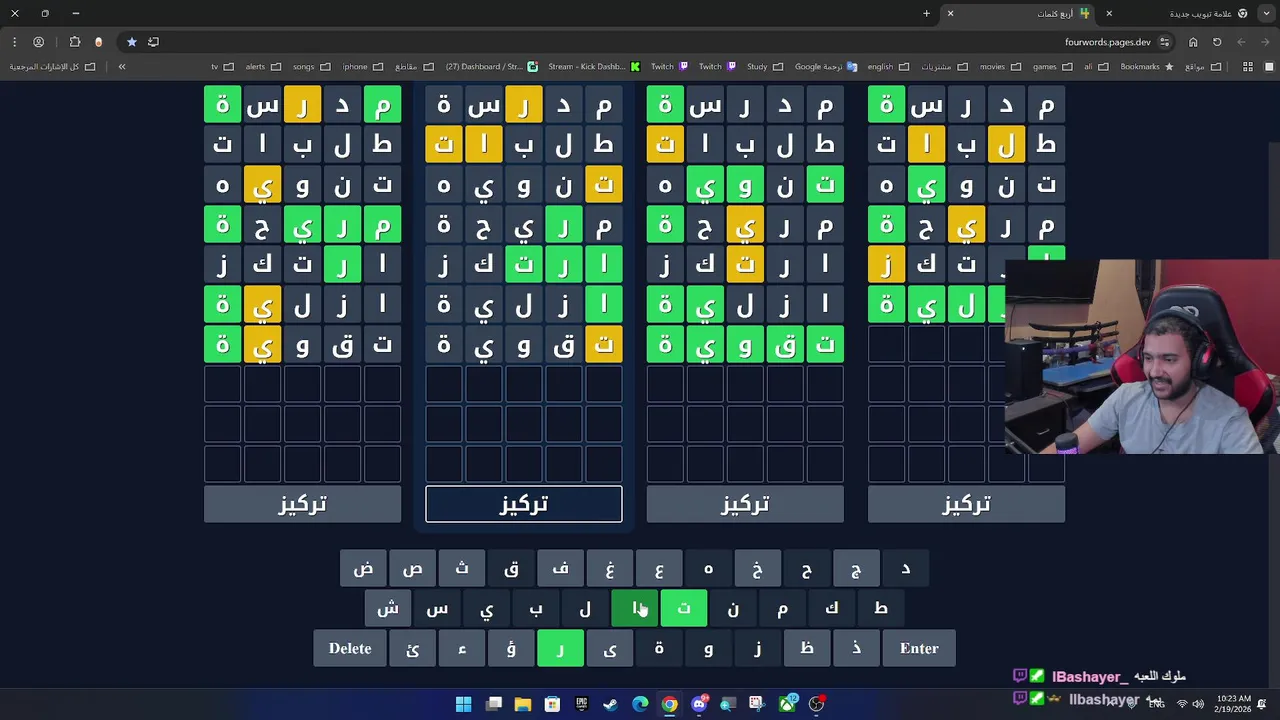Expand the english bookmark folder
The width and height of the screenshot is (1280, 720).
coord(887,67)
